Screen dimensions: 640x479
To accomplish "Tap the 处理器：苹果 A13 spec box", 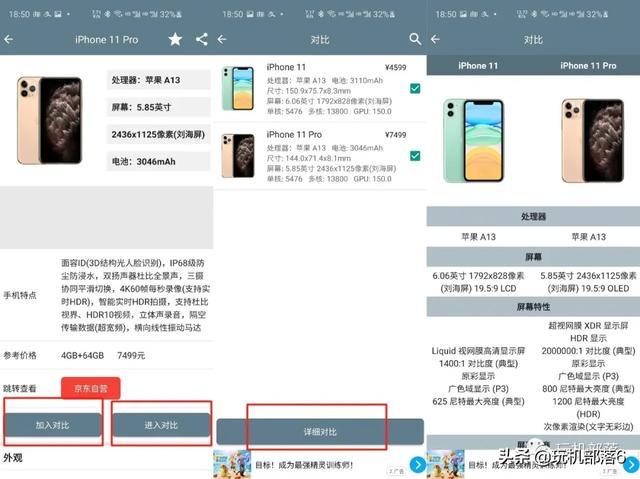I will click(x=158, y=80).
